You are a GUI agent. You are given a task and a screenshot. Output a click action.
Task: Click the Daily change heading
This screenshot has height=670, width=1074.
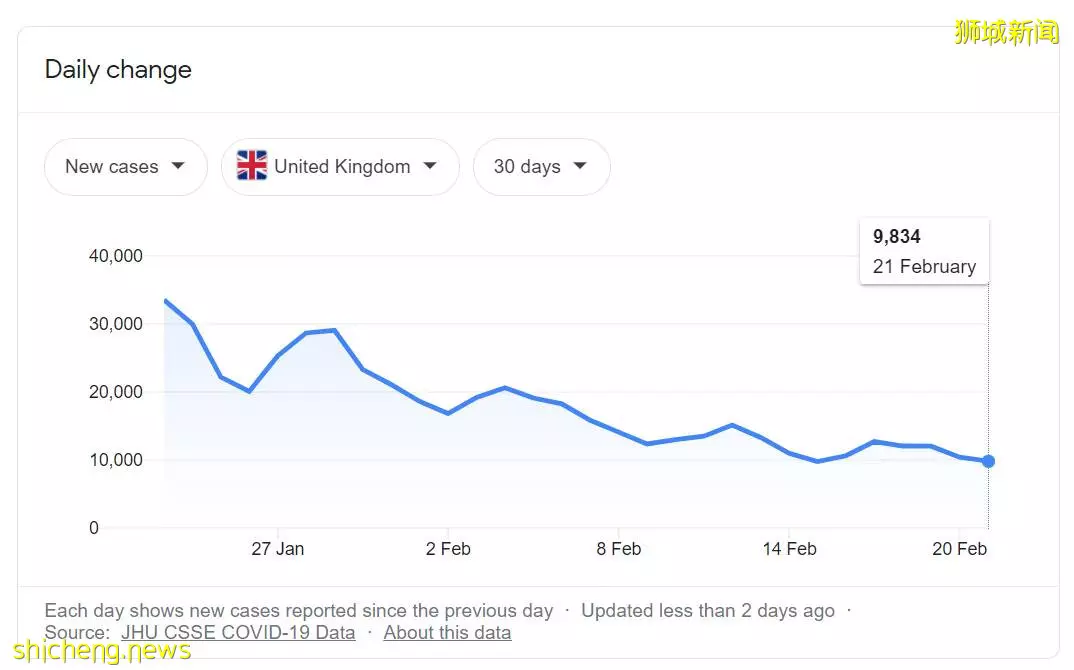click(118, 70)
